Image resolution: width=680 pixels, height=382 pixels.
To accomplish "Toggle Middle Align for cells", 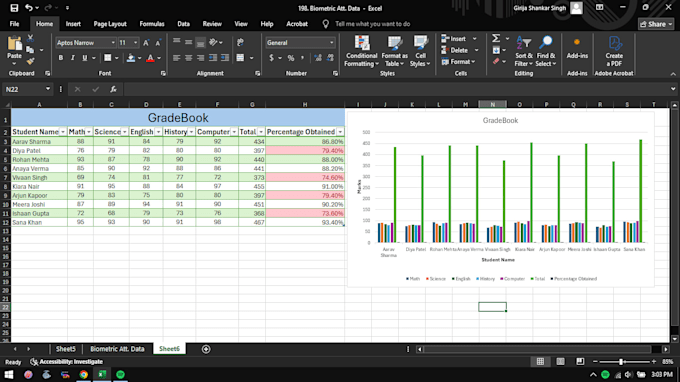I will [x=189, y=42].
